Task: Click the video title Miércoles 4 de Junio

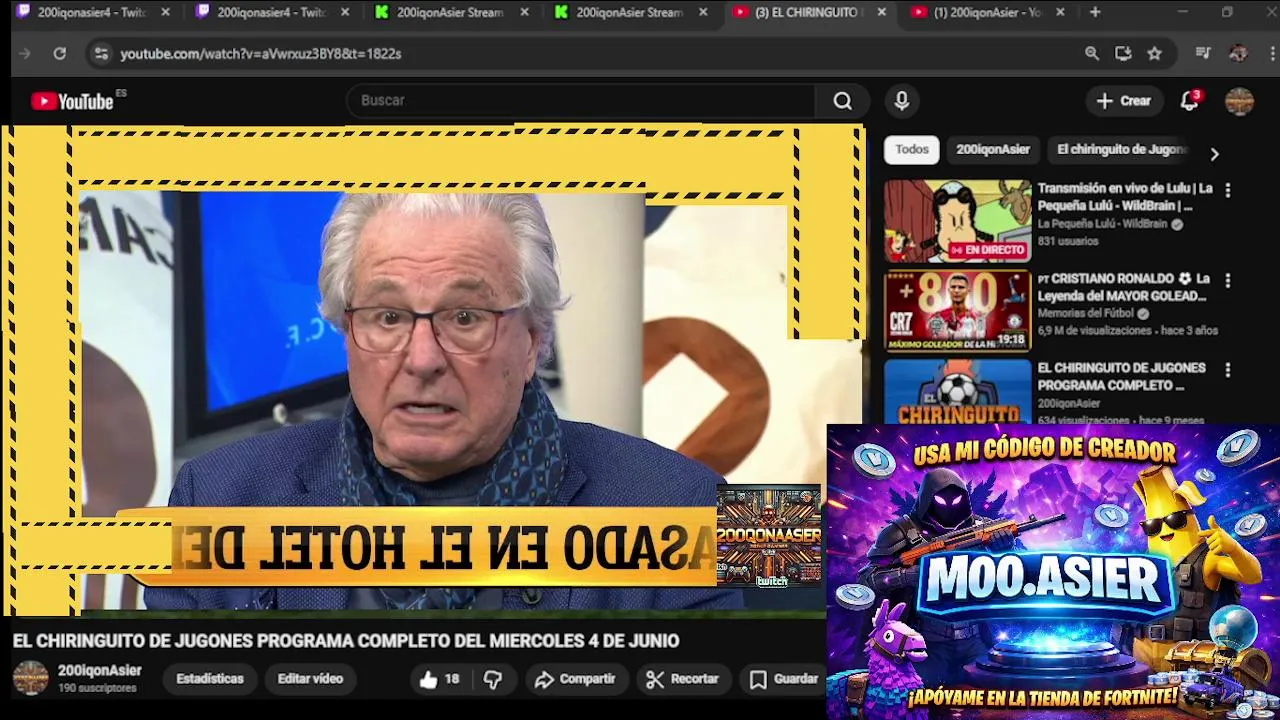Action: click(346, 641)
